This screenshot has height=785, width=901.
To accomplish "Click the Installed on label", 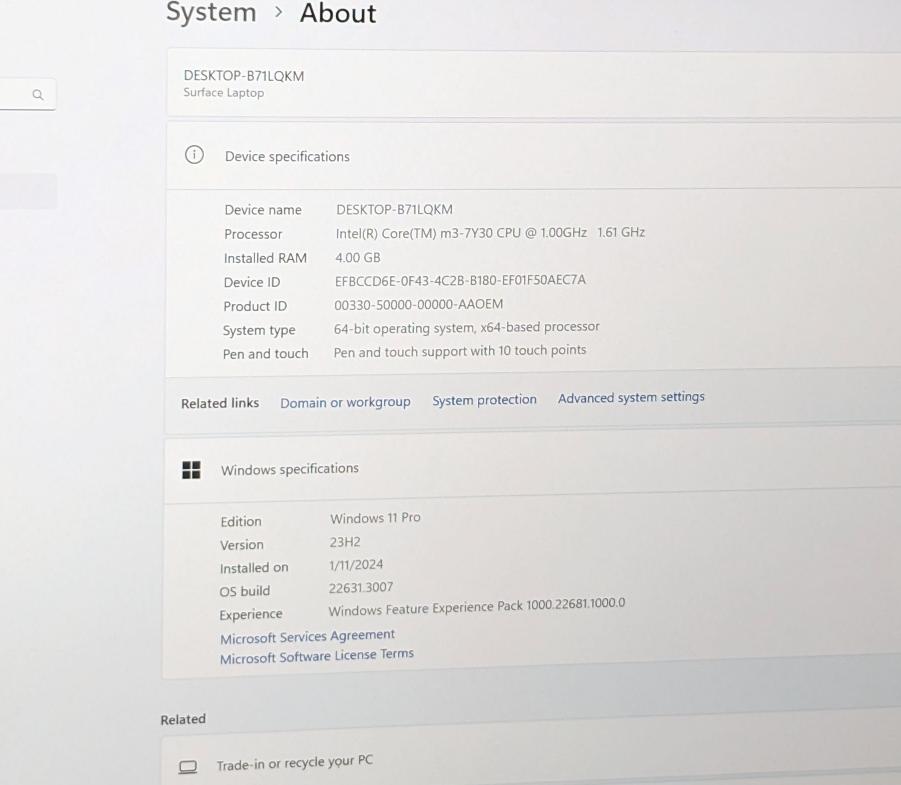I will pyautogui.click(x=254, y=568).
